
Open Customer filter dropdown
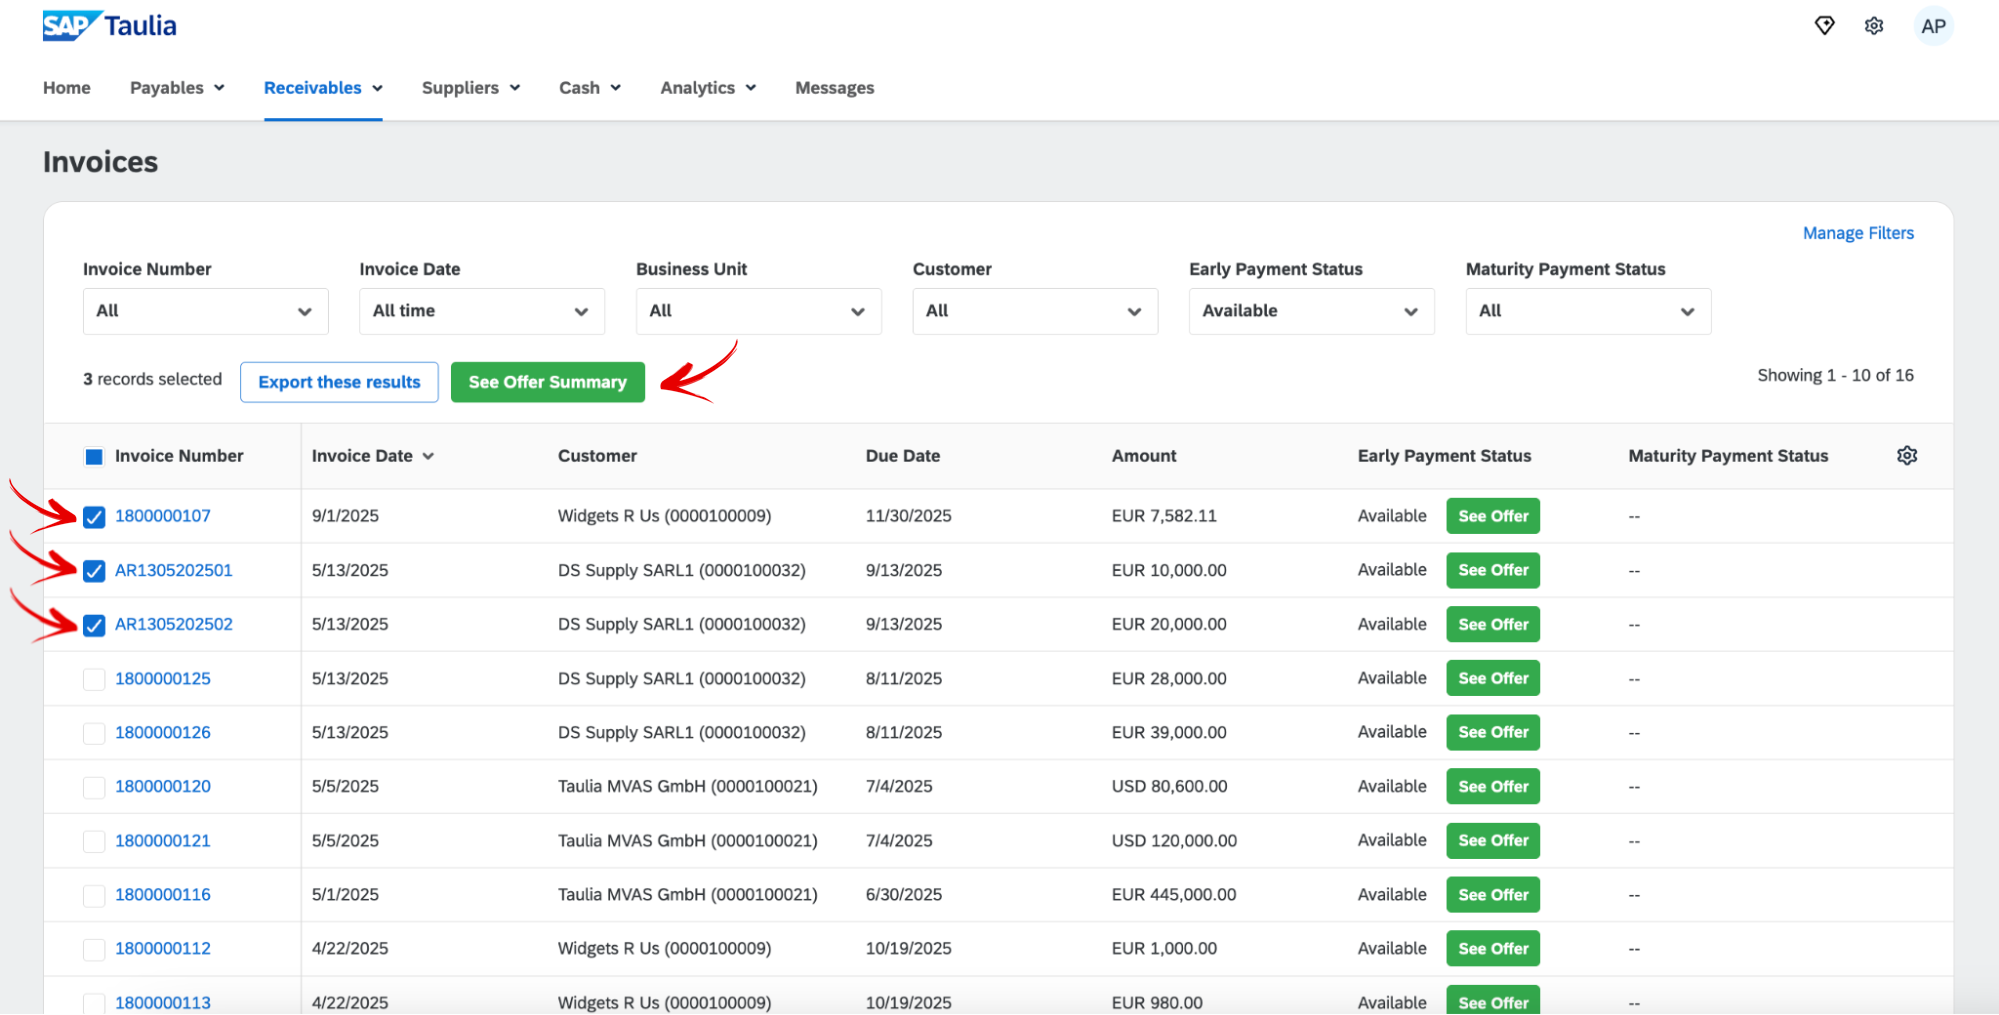1035,311
